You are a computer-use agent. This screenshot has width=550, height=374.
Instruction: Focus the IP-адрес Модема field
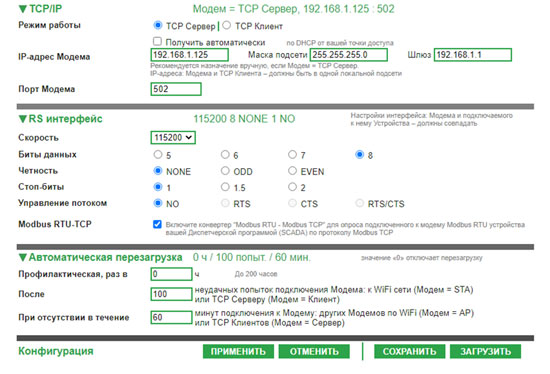pyautogui.click(x=190, y=55)
